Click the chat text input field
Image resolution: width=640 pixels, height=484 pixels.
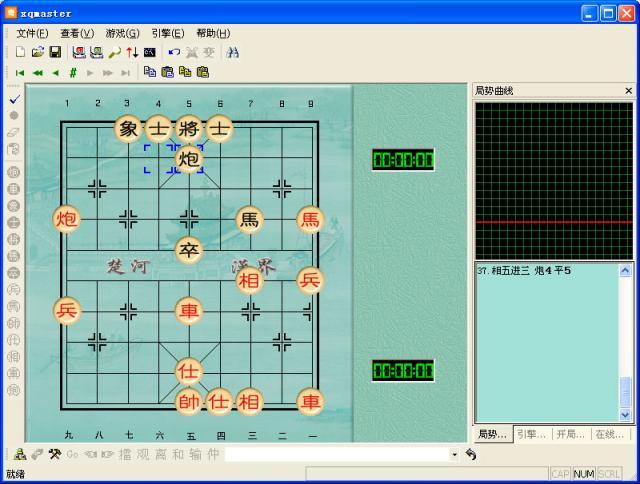click(338, 454)
